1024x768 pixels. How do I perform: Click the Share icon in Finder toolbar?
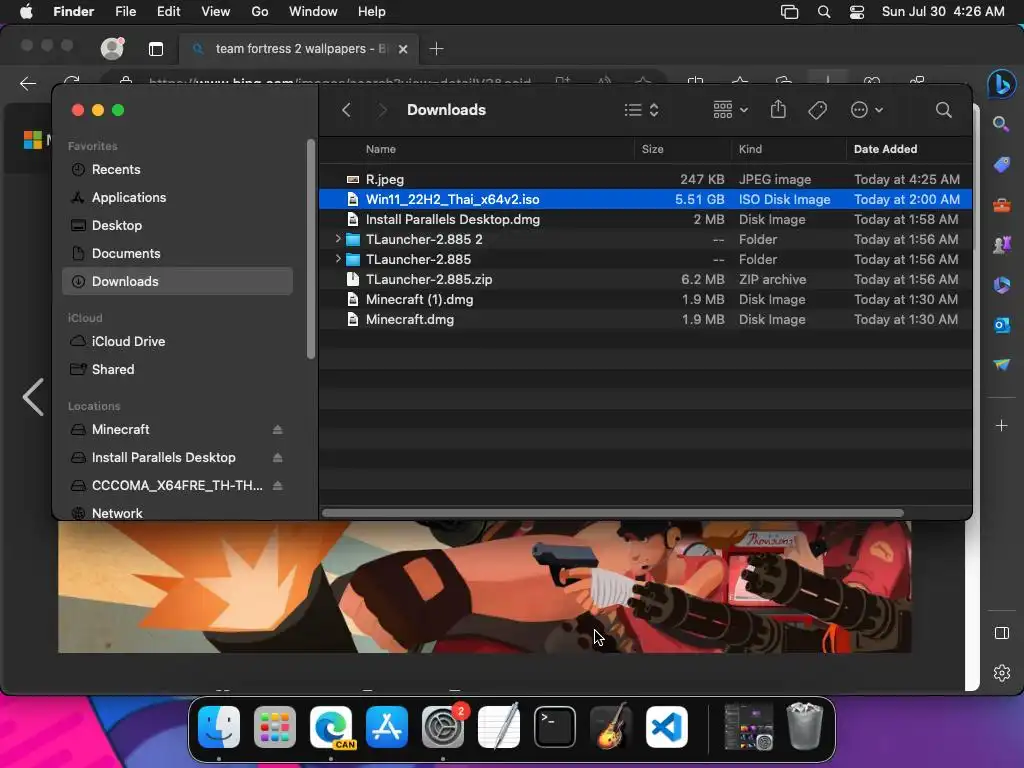pyautogui.click(x=778, y=109)
